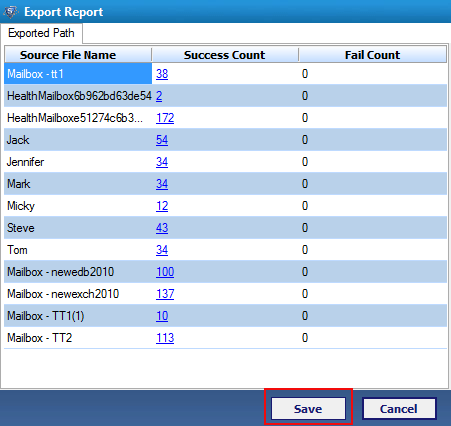The width and height of the screenshot is (451, 426).
Task: Open success count link 172
Action: (165, 118)
